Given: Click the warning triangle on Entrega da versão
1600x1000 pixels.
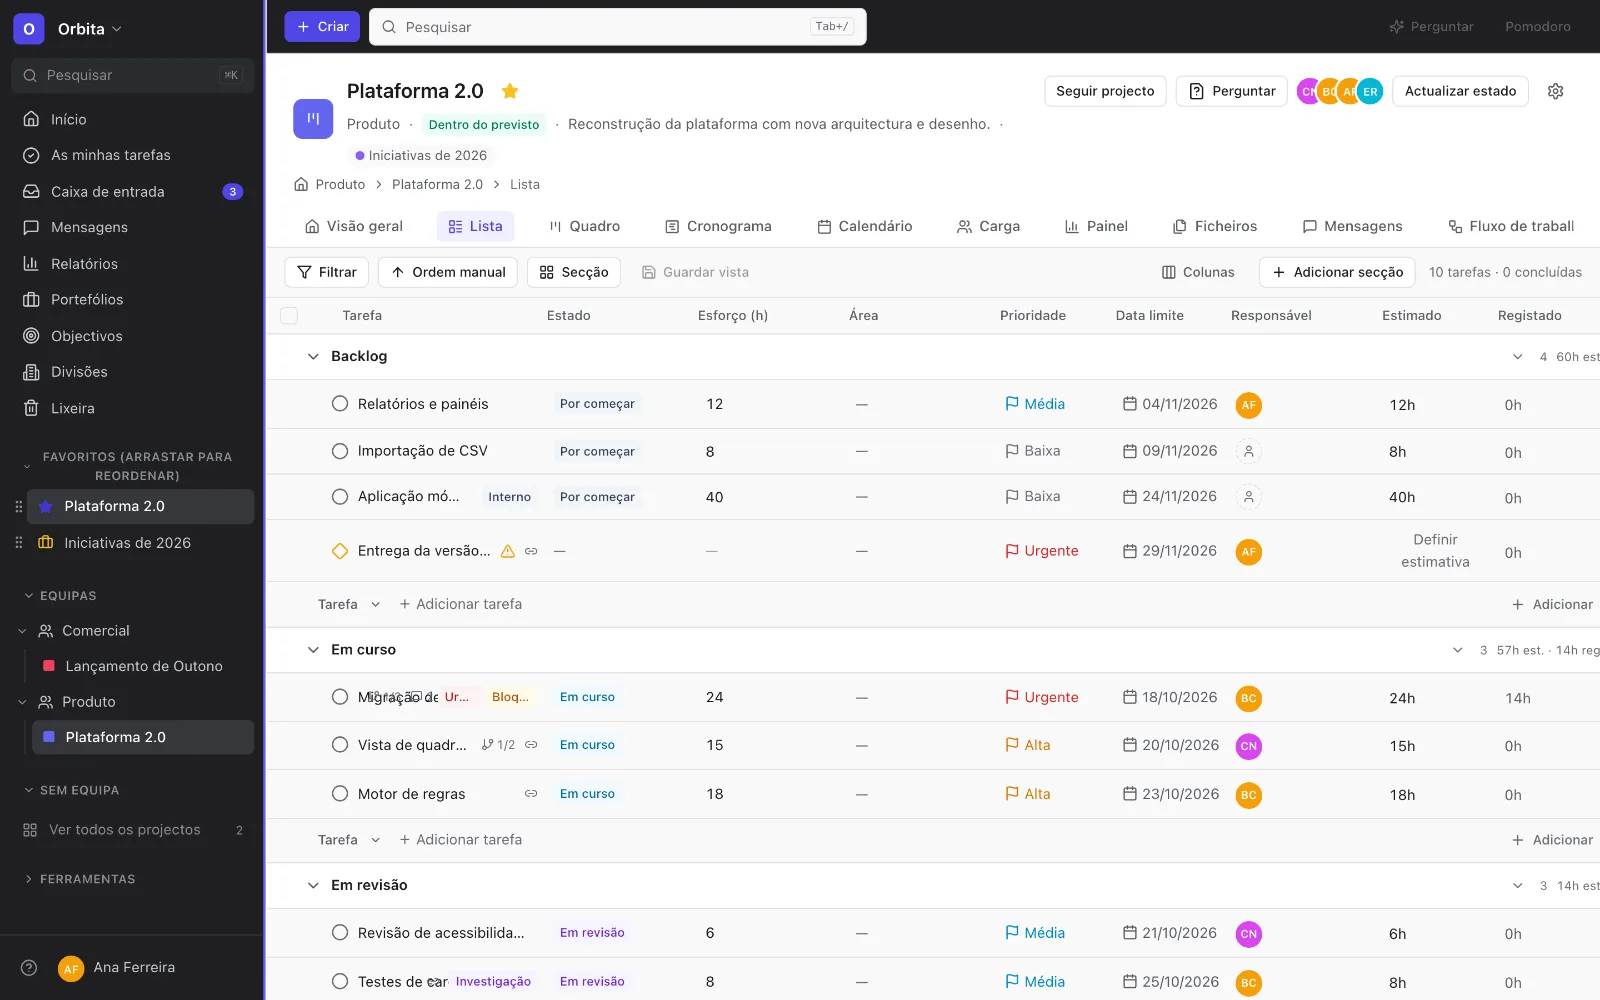Looking at the screenshot, I should tap(507, 551).
